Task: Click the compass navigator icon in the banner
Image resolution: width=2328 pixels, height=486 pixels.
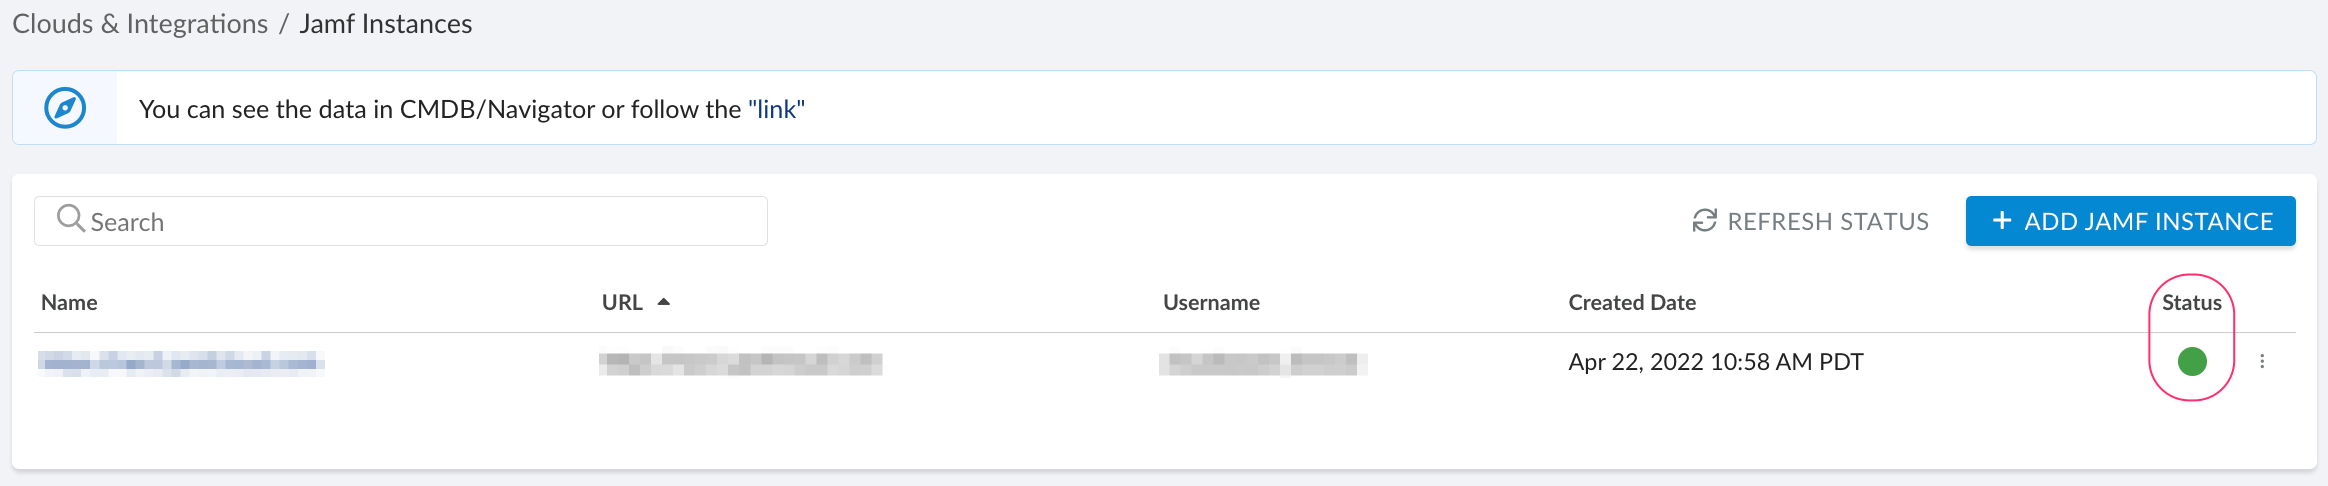Action: pyautogui.click(x=65, y=108)
